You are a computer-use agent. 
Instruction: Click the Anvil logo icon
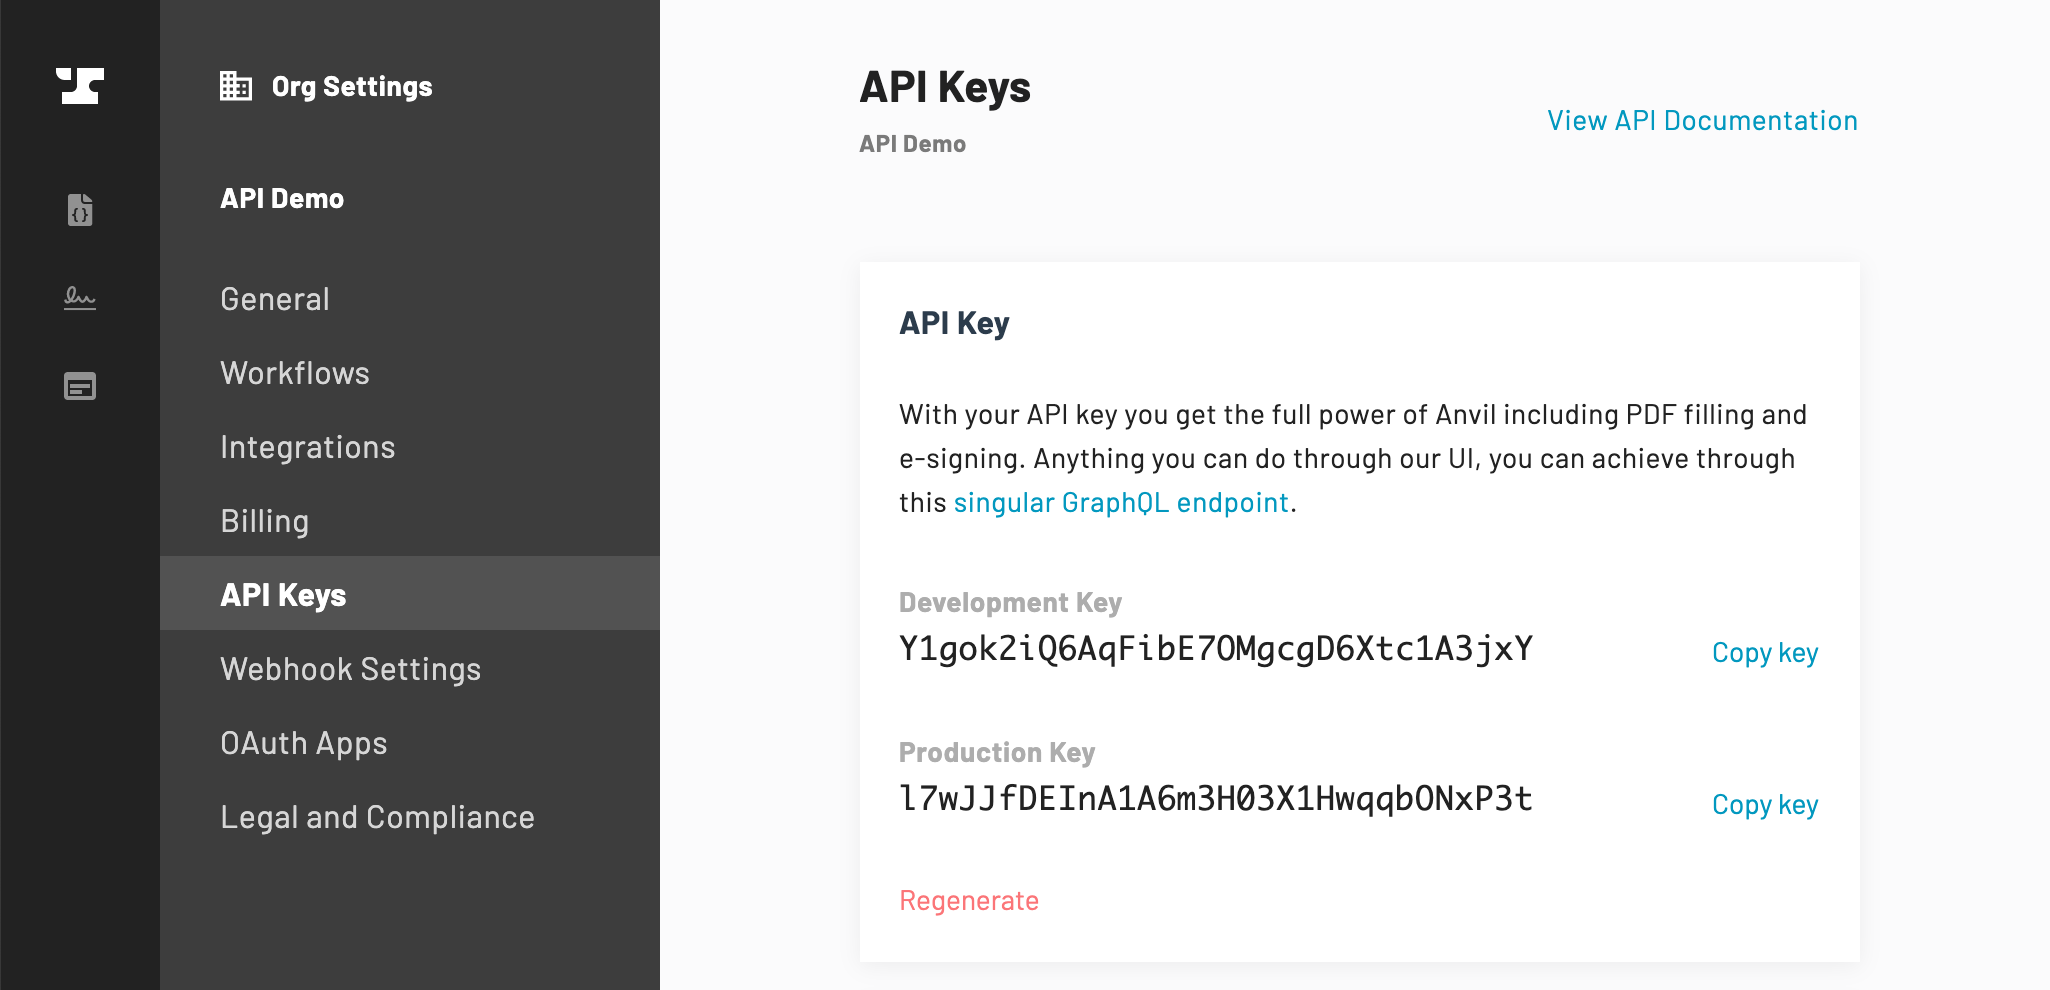[80, 86]
